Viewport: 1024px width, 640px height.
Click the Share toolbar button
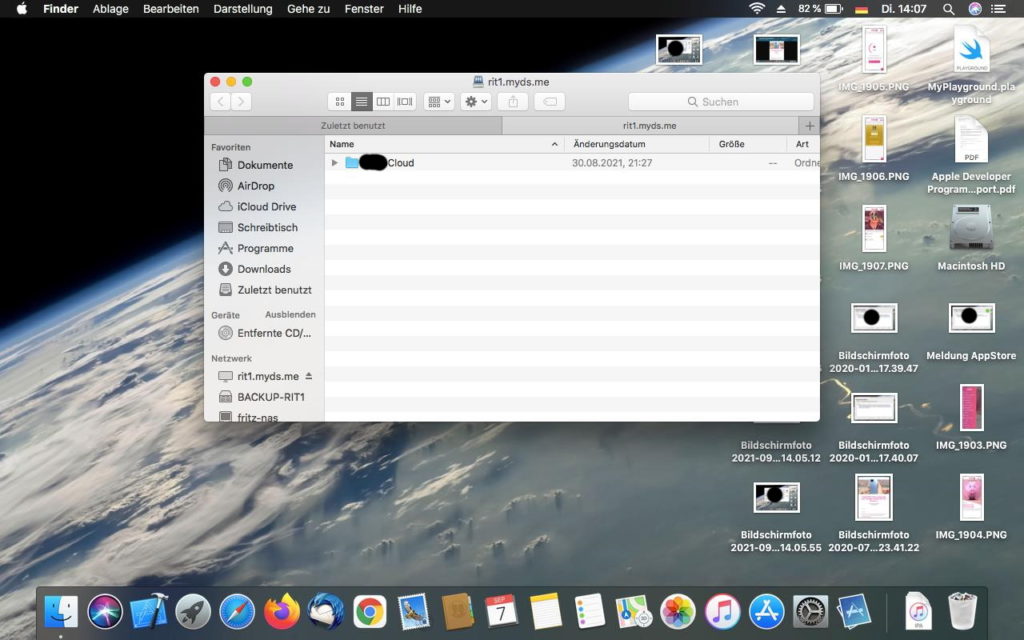click(513, 102)
